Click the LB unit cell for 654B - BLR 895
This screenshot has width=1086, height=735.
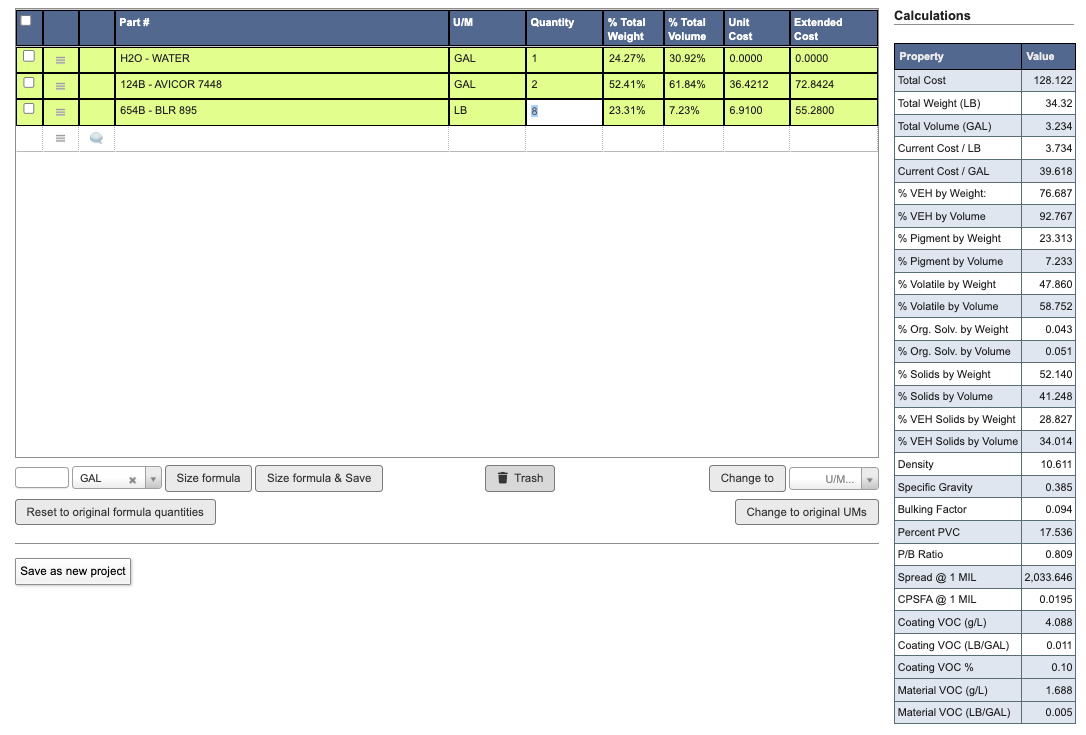487,112
